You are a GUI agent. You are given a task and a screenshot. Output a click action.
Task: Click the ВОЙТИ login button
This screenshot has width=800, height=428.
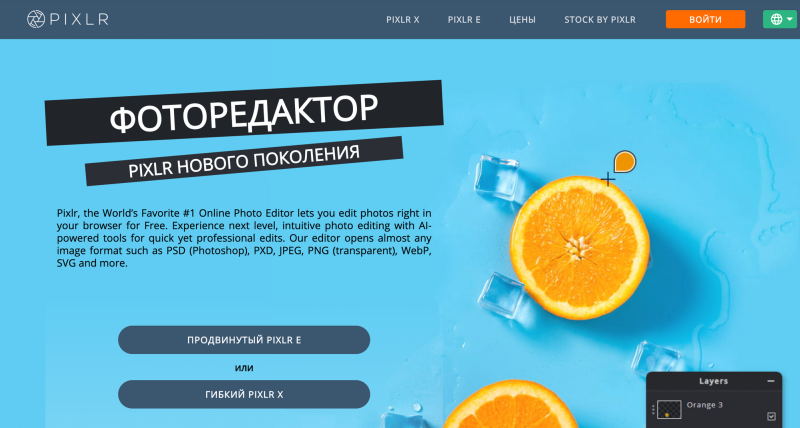[x=705, y=19]
